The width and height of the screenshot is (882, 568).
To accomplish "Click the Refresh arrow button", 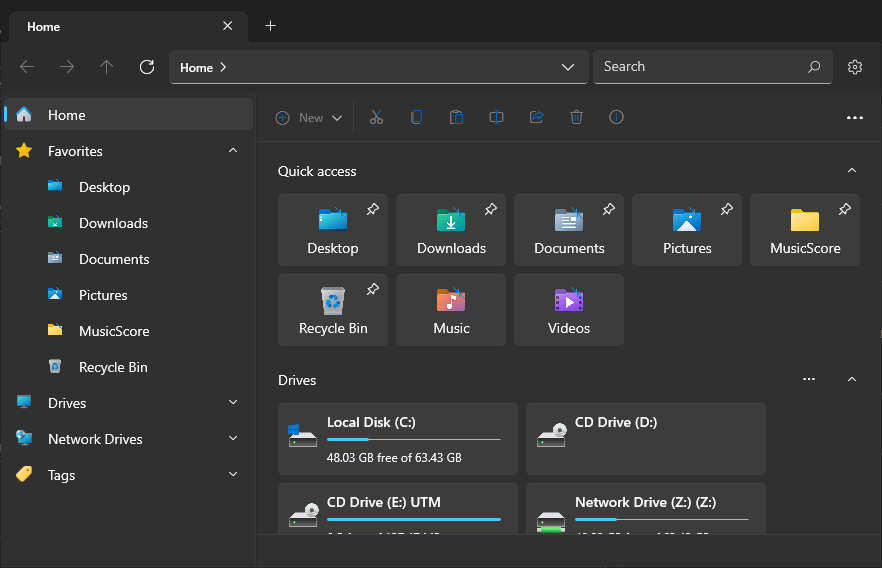I will [x=147, y=67].
